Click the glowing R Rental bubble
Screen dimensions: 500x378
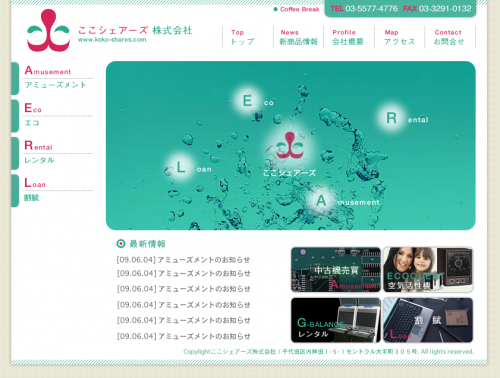click(392, 118)
